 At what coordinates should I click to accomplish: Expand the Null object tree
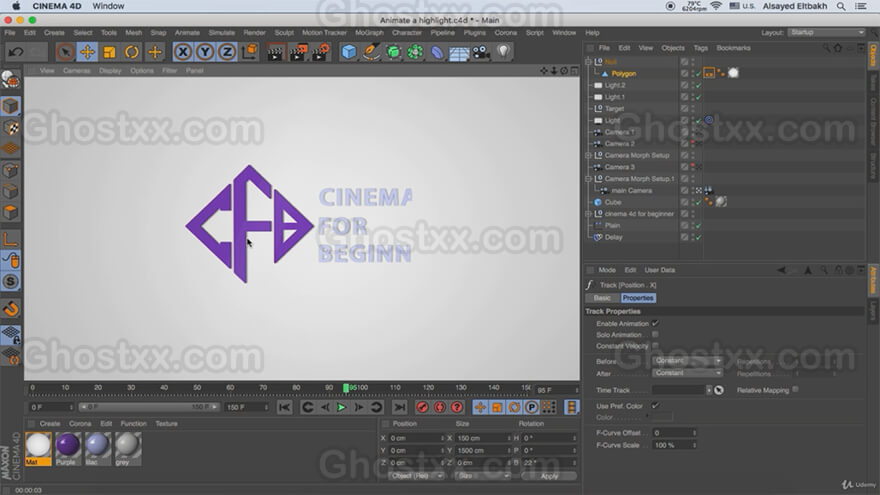click(x=588, y=62)
